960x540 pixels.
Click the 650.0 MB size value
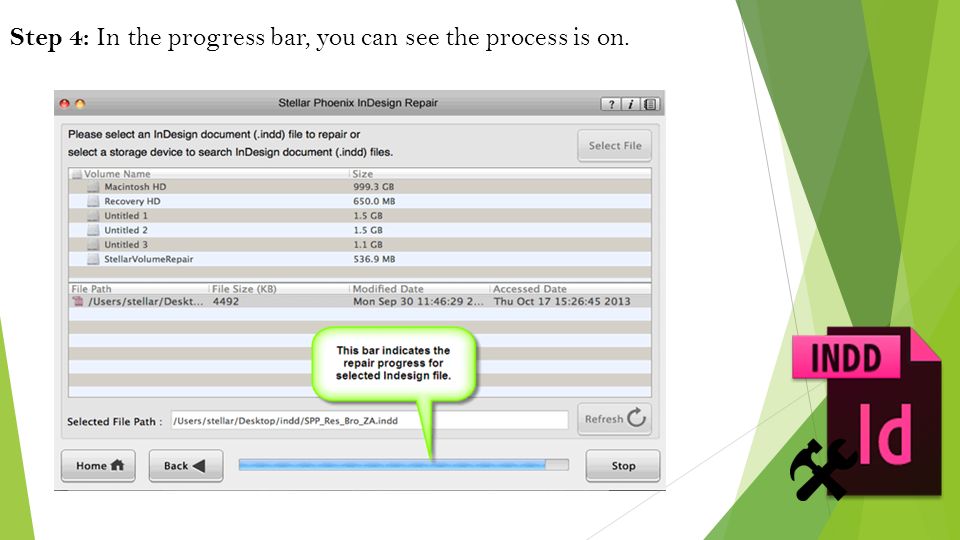[374, 201]
